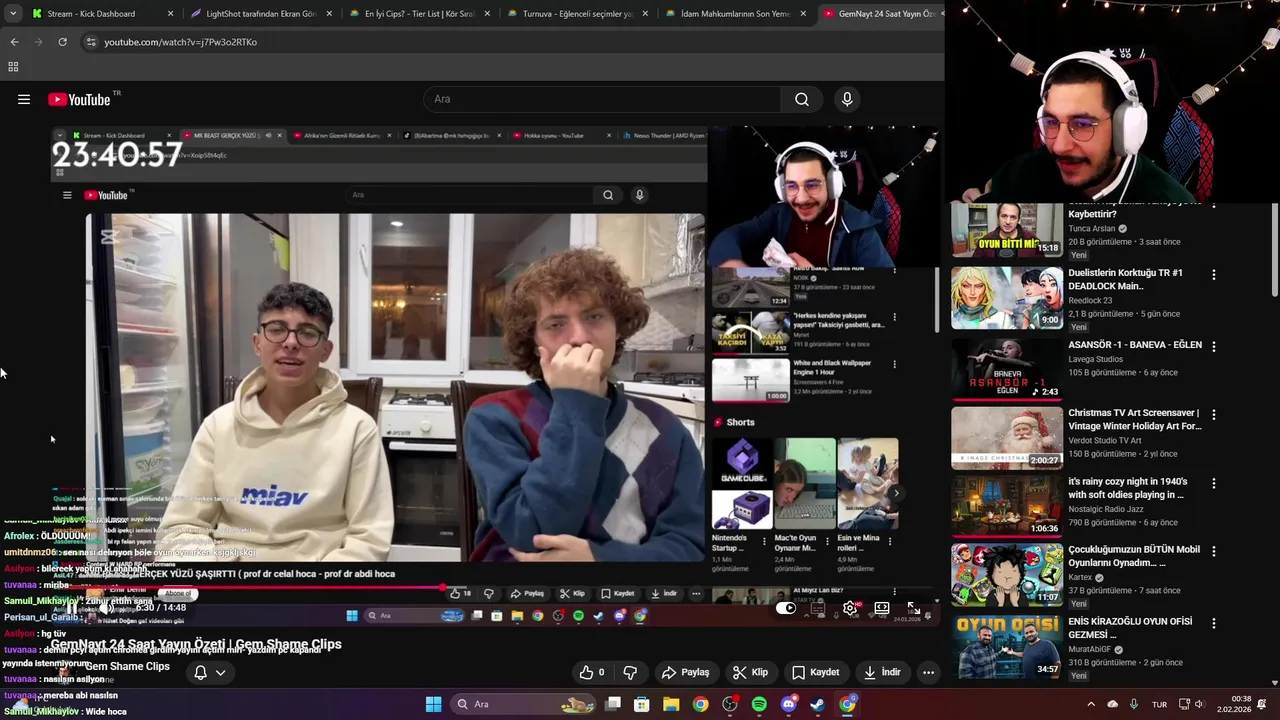
Task: Save the video with Kaydet
Action: tap(816, 672)
